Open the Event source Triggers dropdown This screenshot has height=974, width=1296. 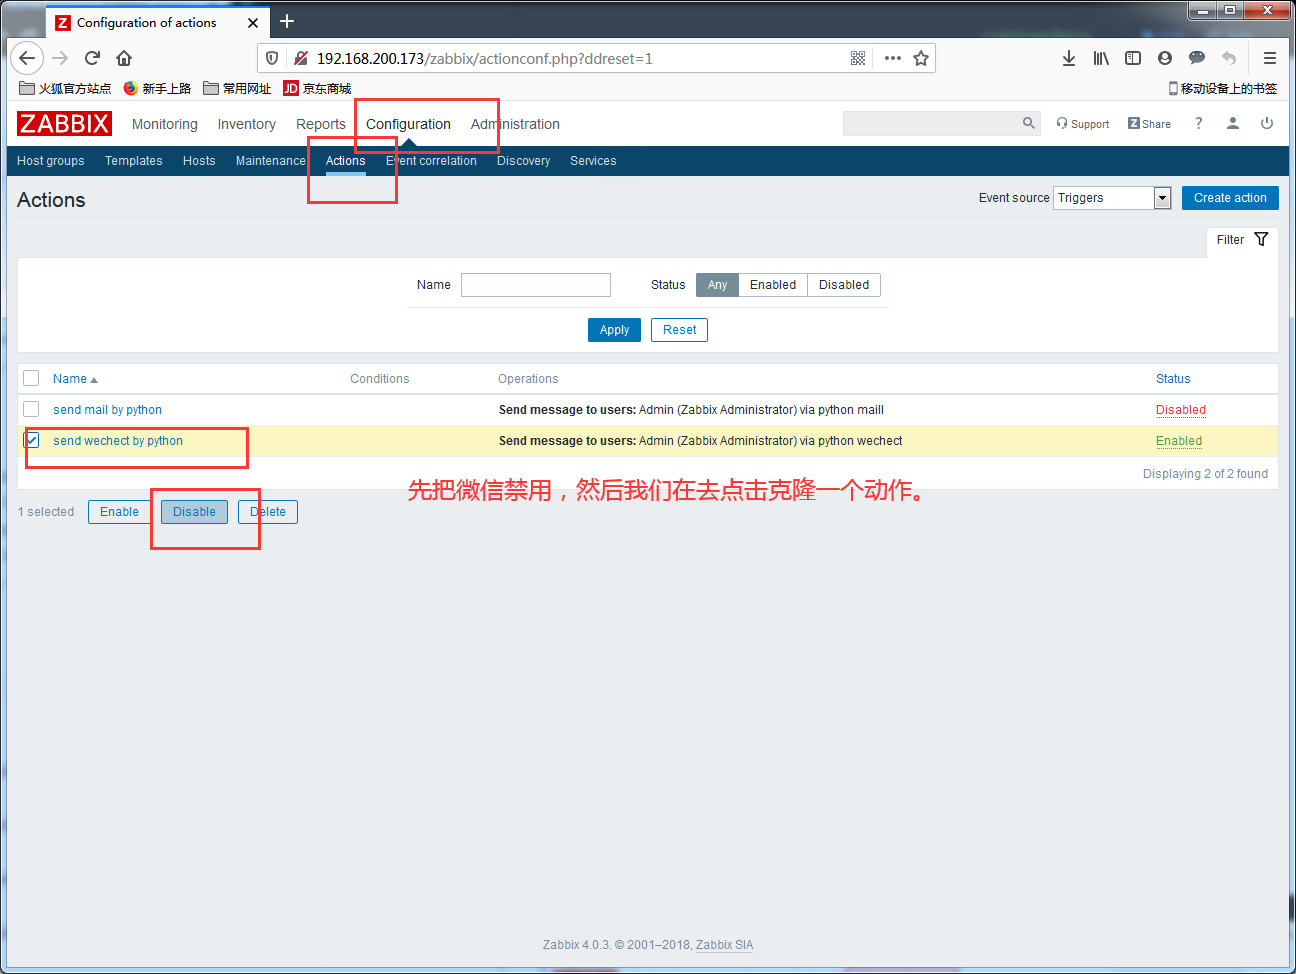click(x=1112, y=198)
